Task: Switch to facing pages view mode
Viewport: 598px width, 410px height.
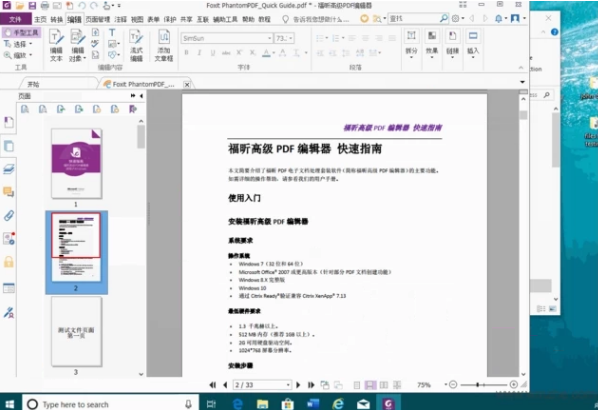Action: (x=384, y=385)
